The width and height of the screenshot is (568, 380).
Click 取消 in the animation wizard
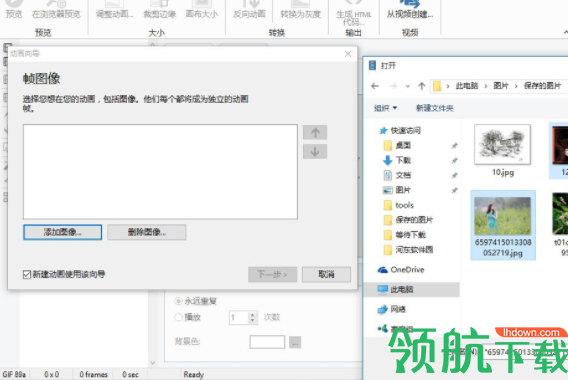[326, 275]
